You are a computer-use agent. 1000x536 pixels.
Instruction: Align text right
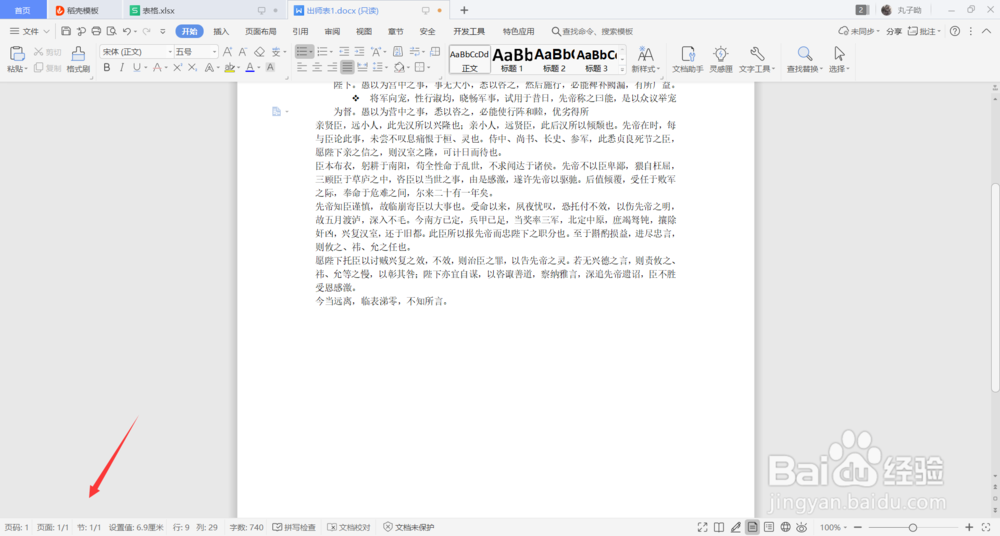pyautogui.click(x=332, y=67)
